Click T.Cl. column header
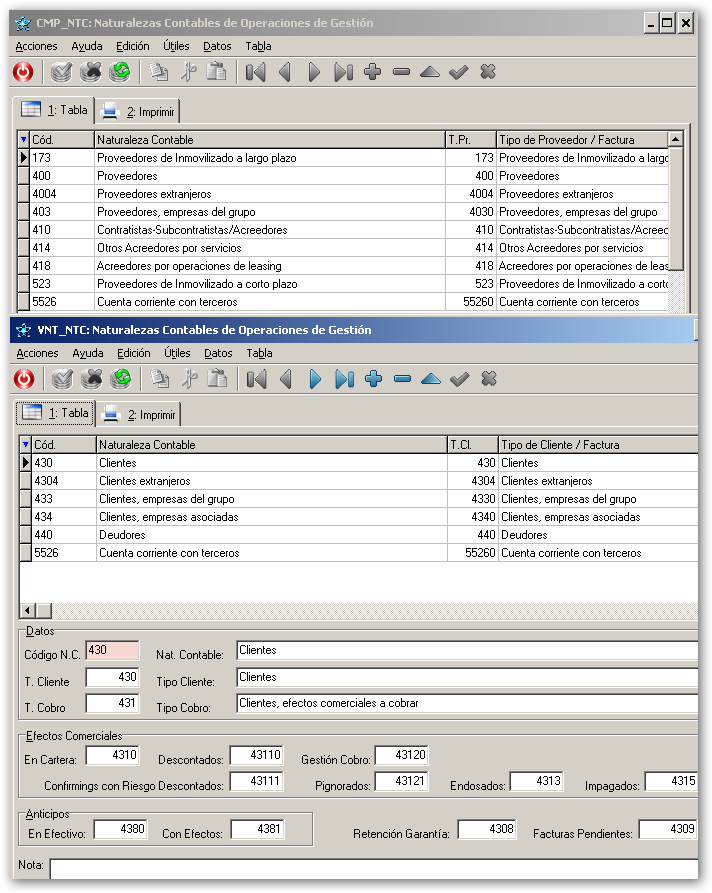Image resolution: width=712 pixels, height=893 pixels. pos(473,445)
